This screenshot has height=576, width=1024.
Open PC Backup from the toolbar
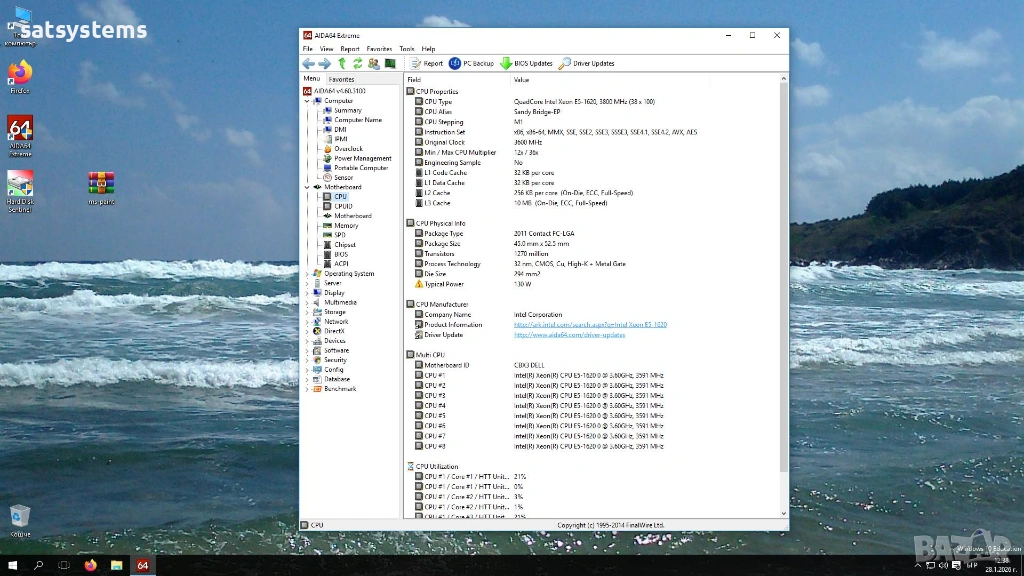[472, 63]
